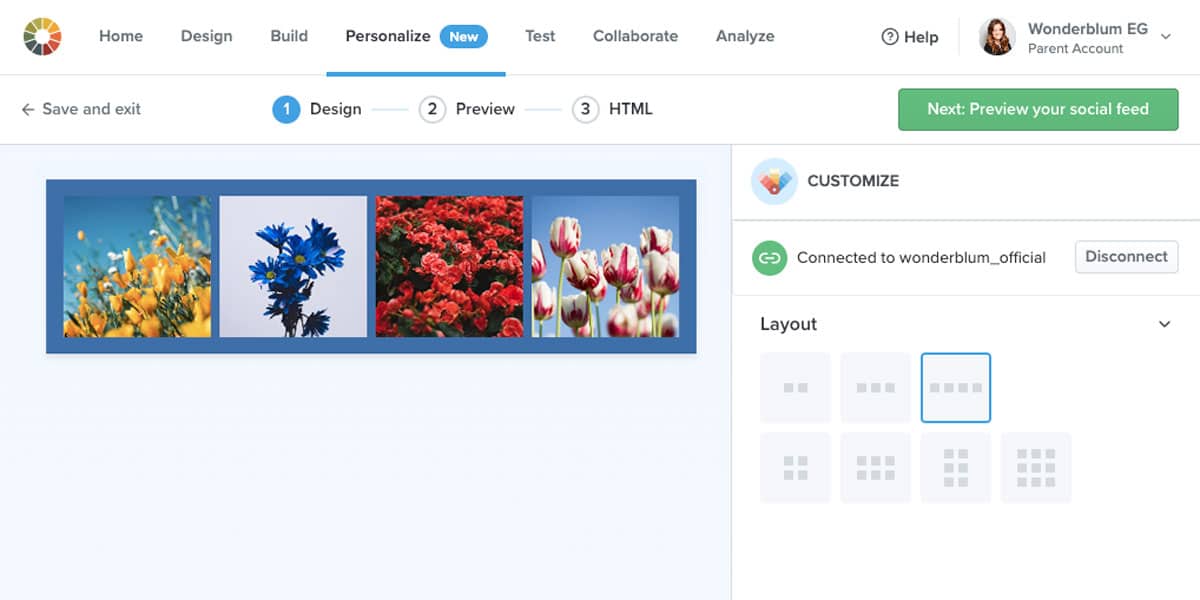Open the Collaborate menu
This screenshot has height=600, width=1200.
pos(635,36)
